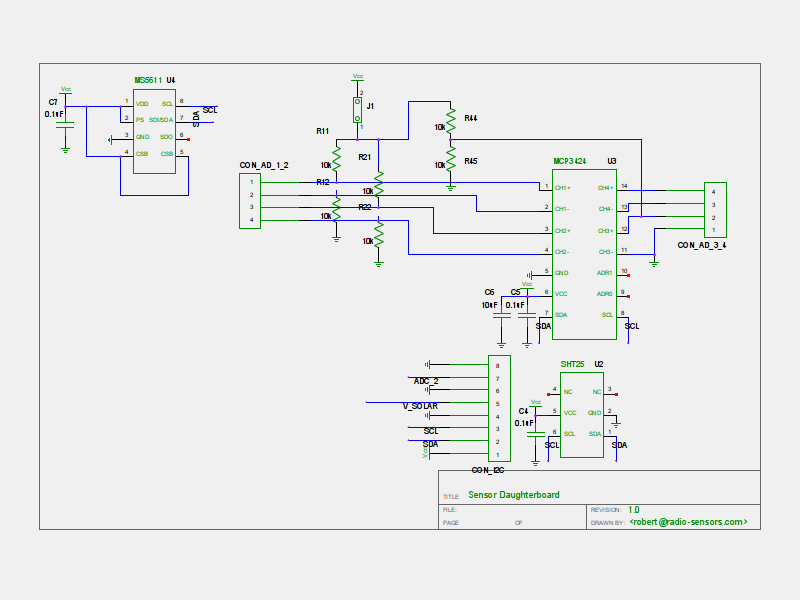Click the CON_I2C eight-pin connector
Image resolution: width=800 pixels, height=600 pixels.
(x=498, y=409)
